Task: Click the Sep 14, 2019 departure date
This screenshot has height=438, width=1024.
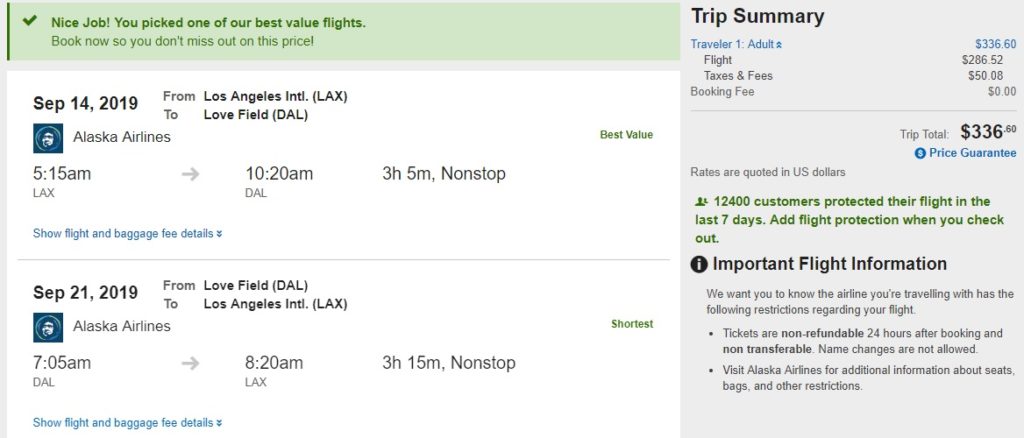Action: [x=85, y=104]
